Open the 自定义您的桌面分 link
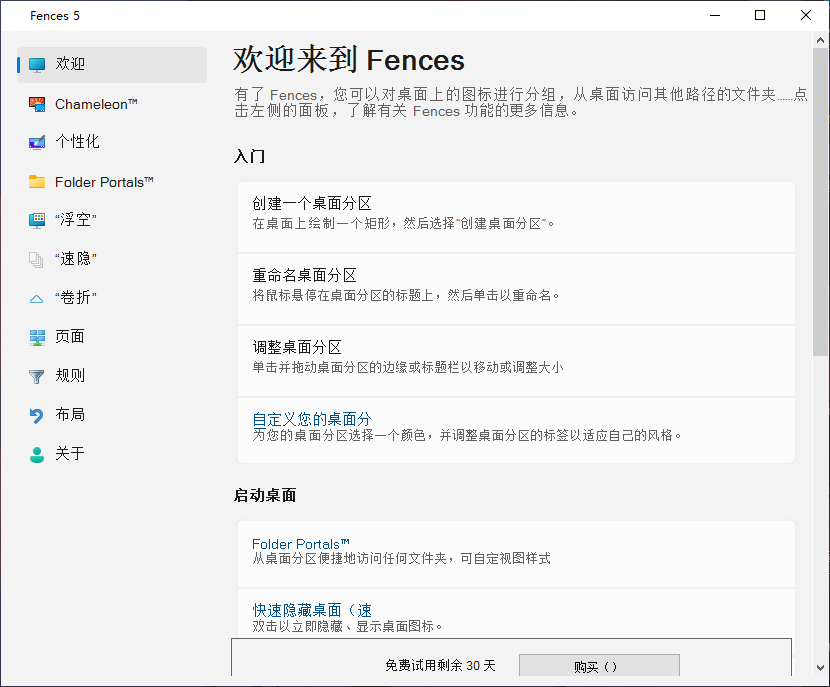 (x=311, y=419)
